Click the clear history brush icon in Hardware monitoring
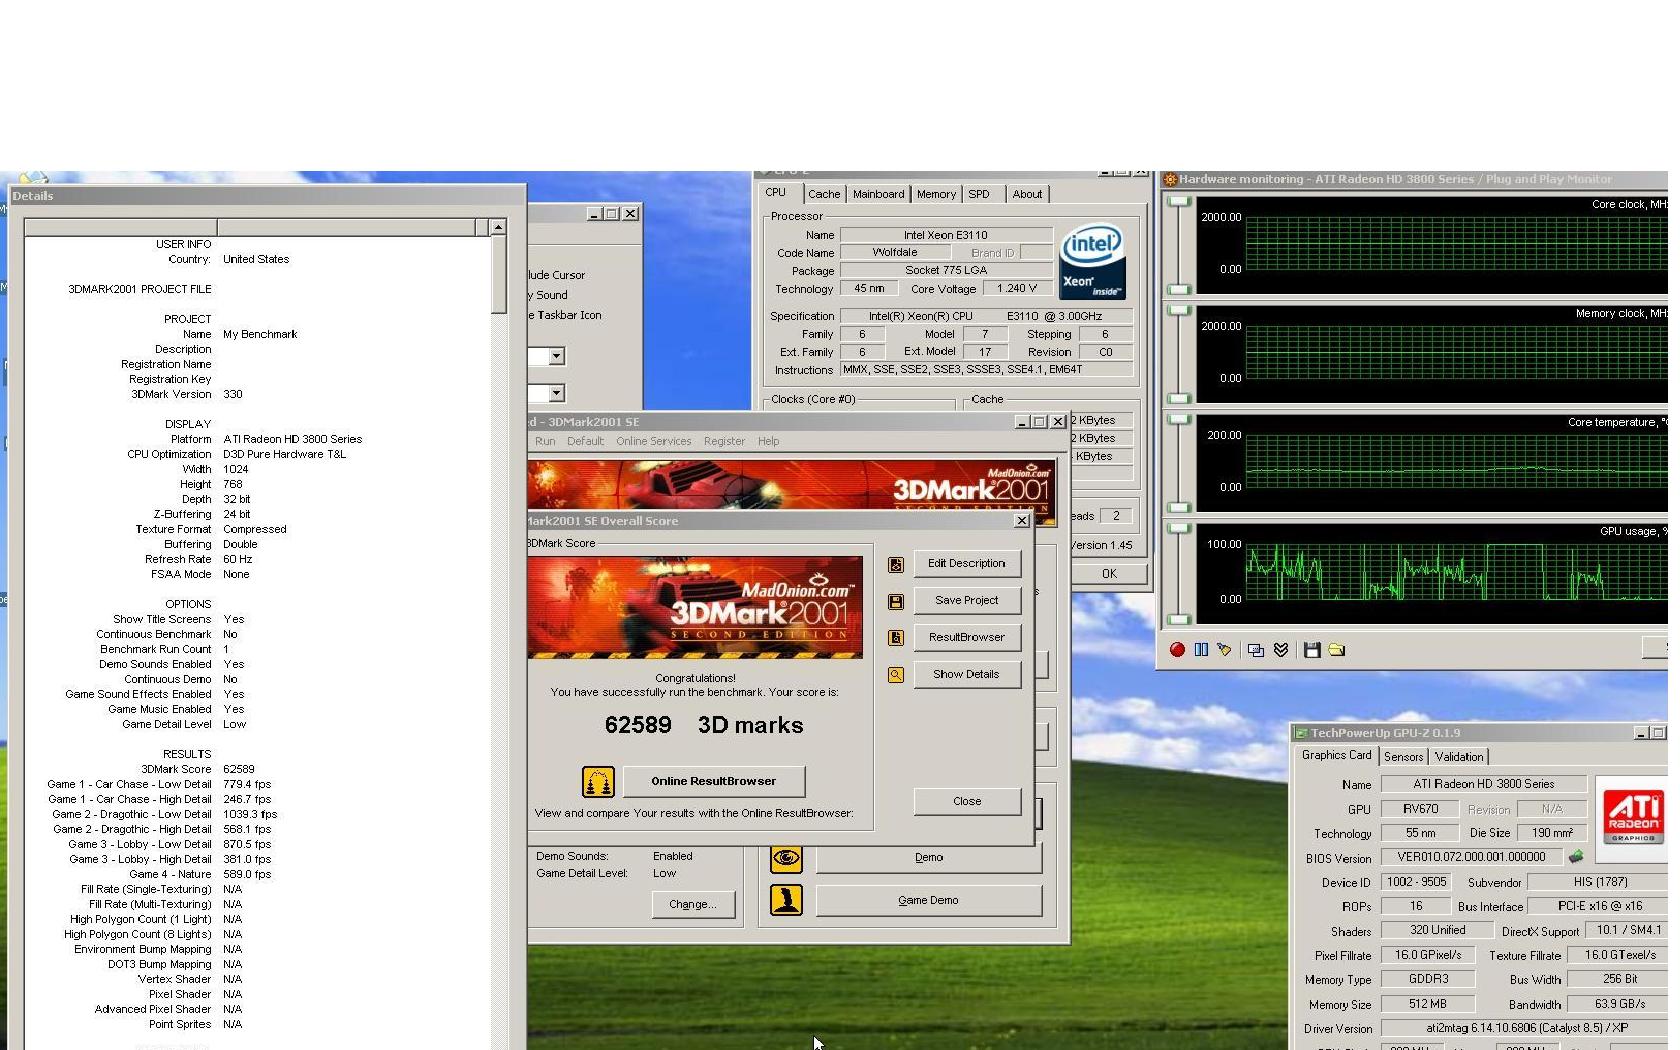Image resolution: width=1680 pixels, height=1050 pixels. pos(1224,650)
